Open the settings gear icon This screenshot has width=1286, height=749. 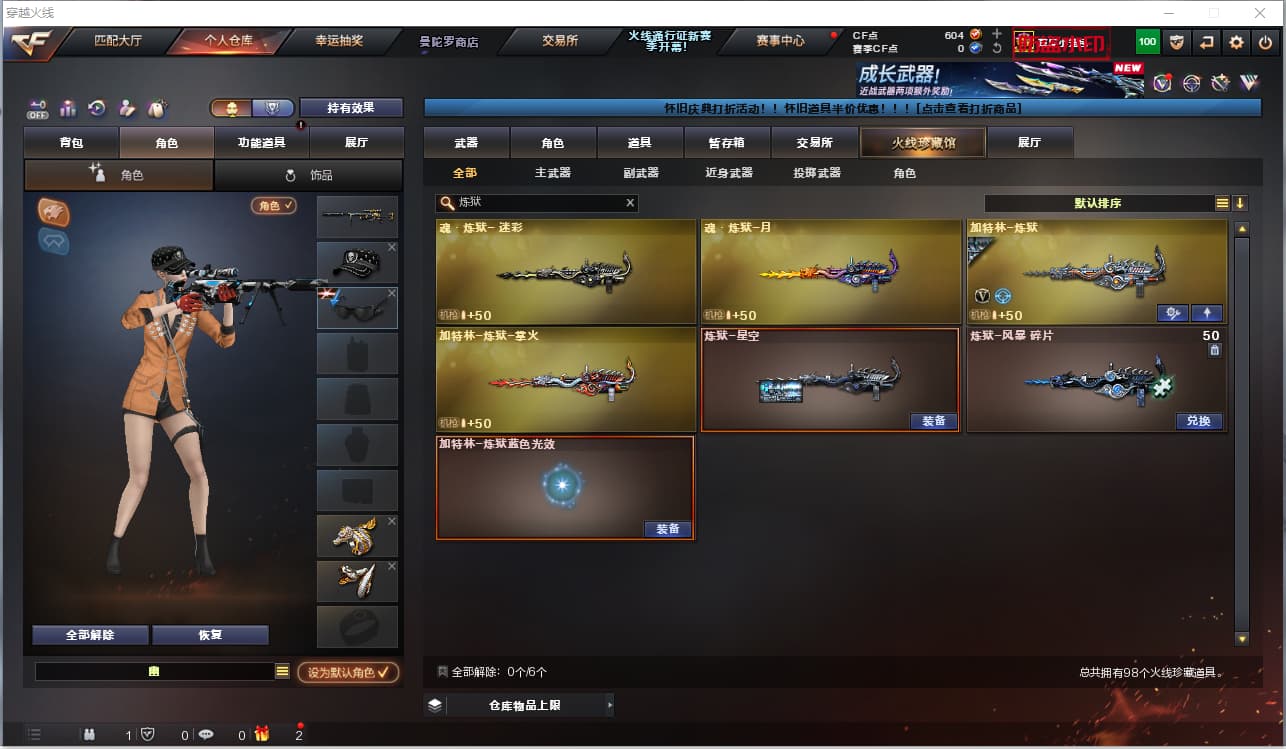tap(1237, 42)
